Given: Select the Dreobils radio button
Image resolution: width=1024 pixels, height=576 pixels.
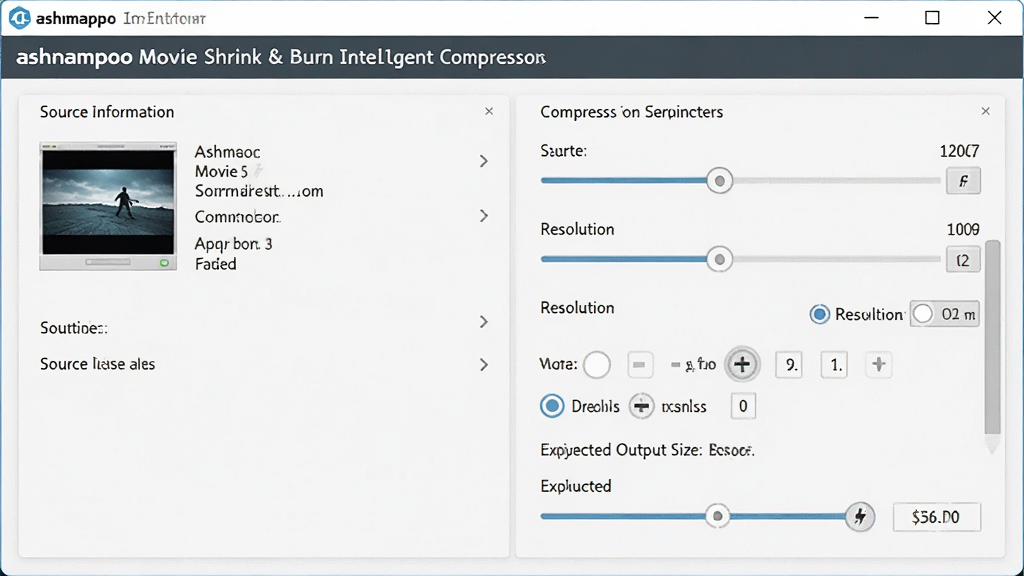Looking at the screenshot, I should tap(552, 406).
